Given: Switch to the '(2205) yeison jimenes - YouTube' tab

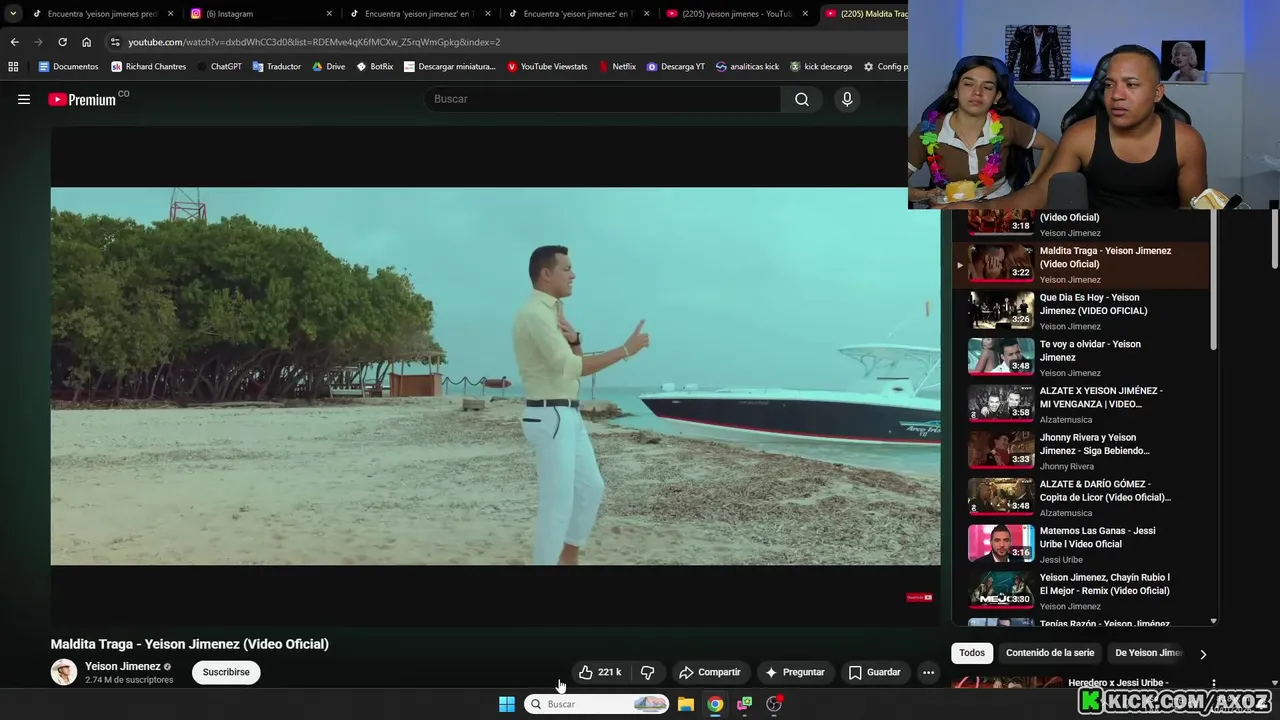Looking at the screenshot, I should [738, 14].
